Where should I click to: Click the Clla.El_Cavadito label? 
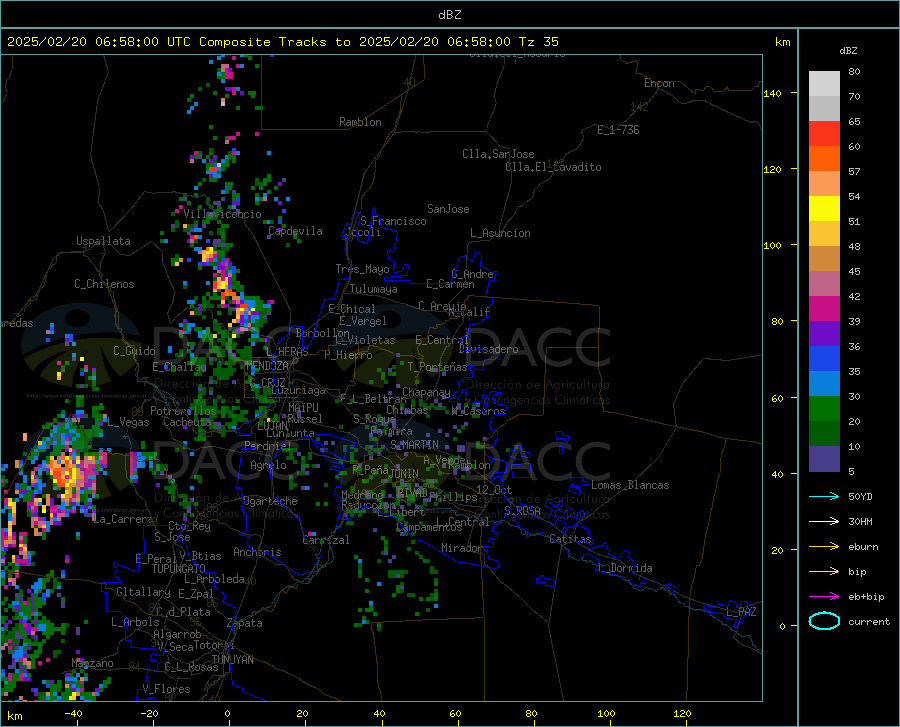pos(553,167)
